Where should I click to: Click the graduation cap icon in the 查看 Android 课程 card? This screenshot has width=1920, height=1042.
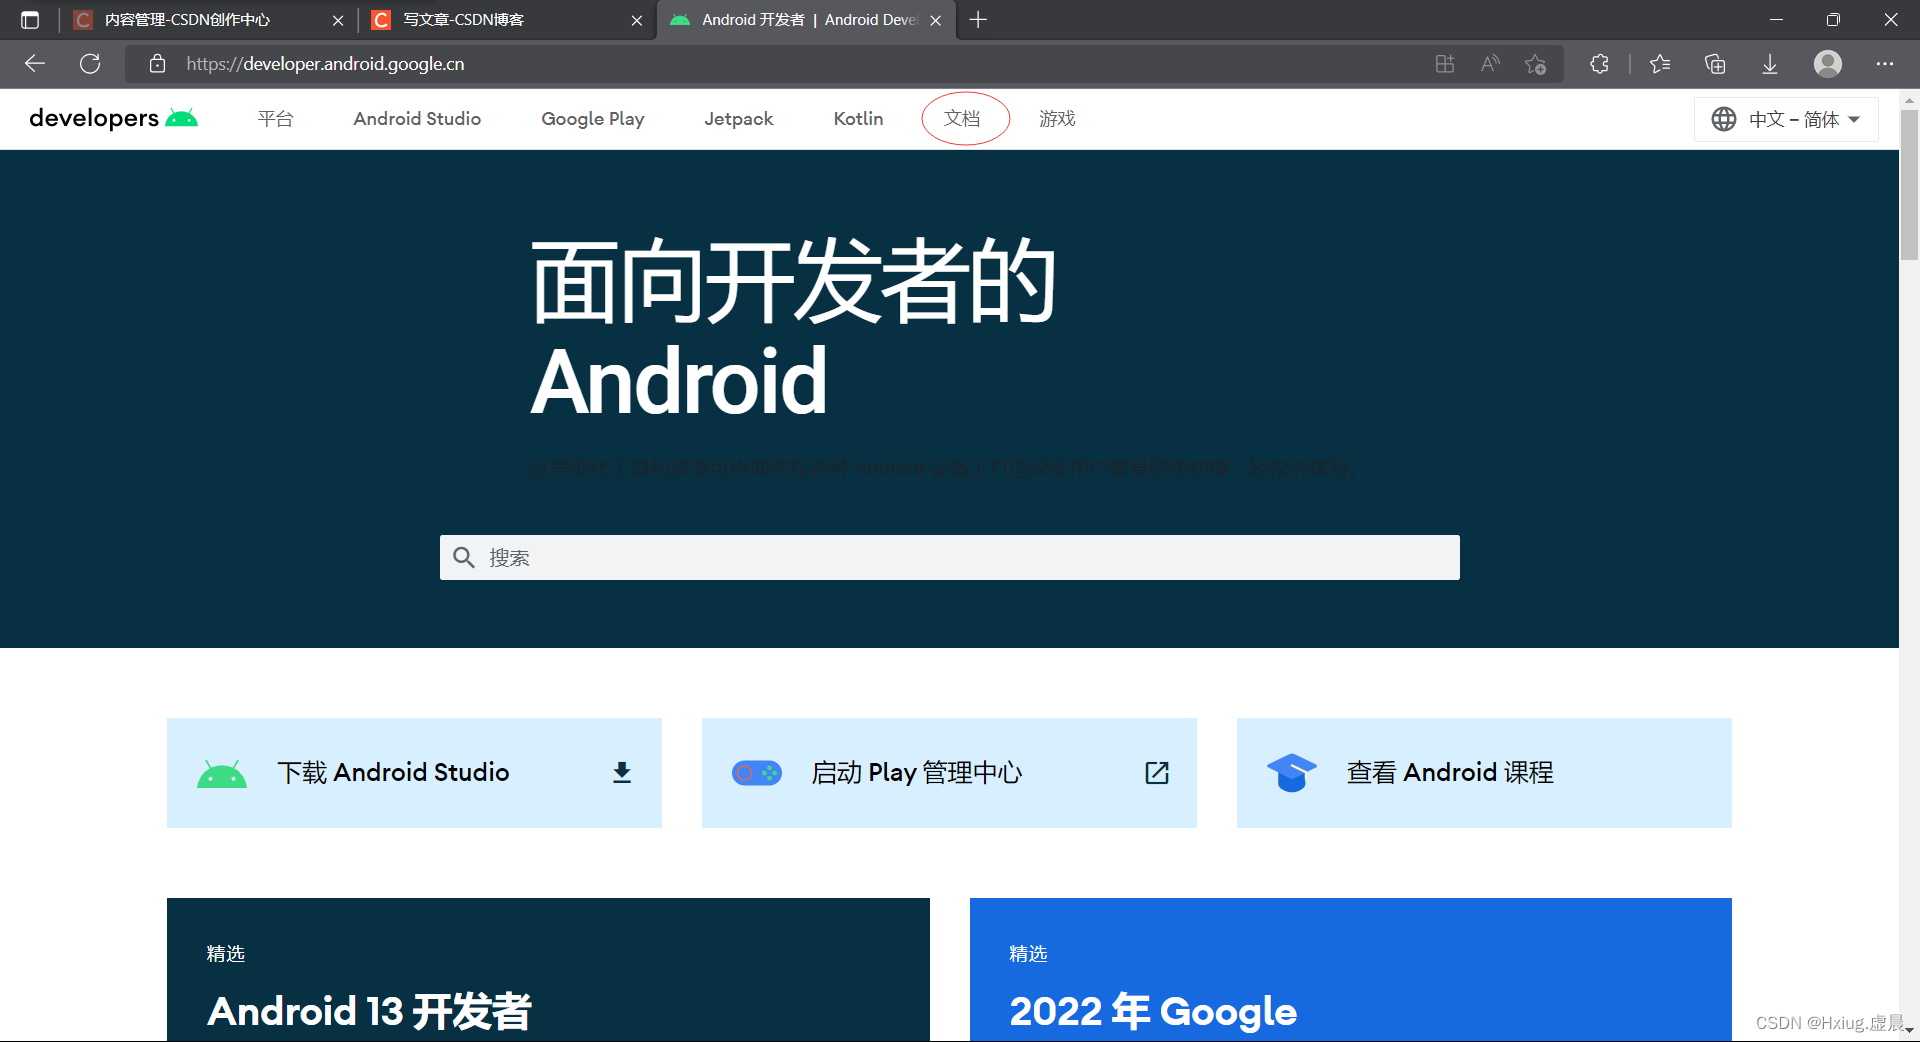pyautogui.click(x=1291, y=772)
